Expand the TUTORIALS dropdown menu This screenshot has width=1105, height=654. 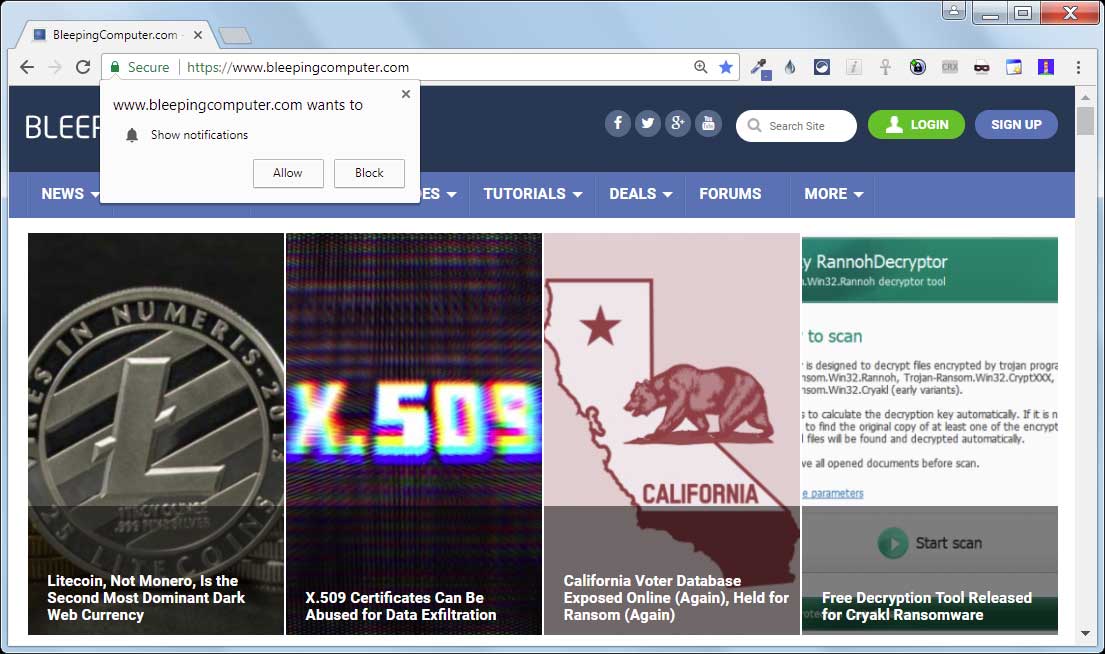coord(533,194)
